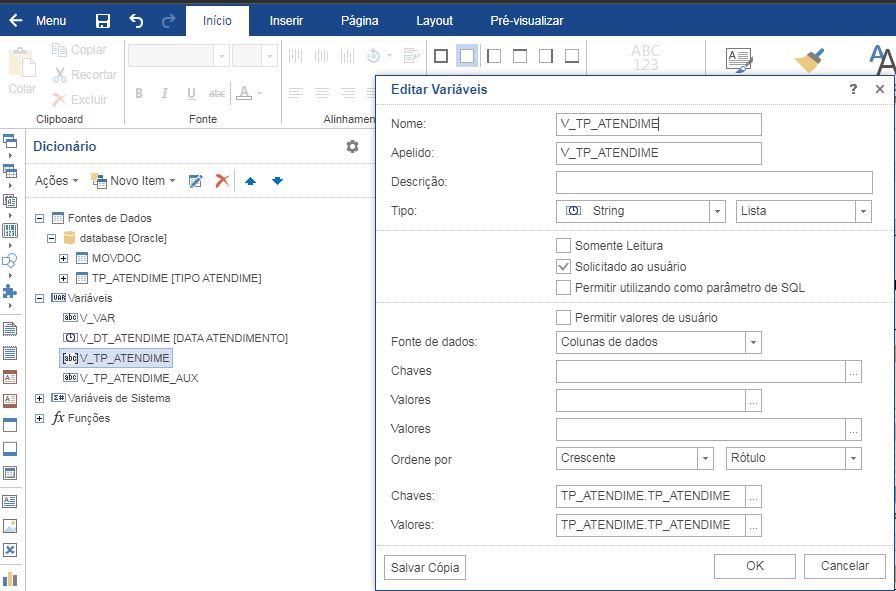The height and width of the screenshot is (591, 896).
Task: Click the left border icon
Action: (x=494, y=56)
